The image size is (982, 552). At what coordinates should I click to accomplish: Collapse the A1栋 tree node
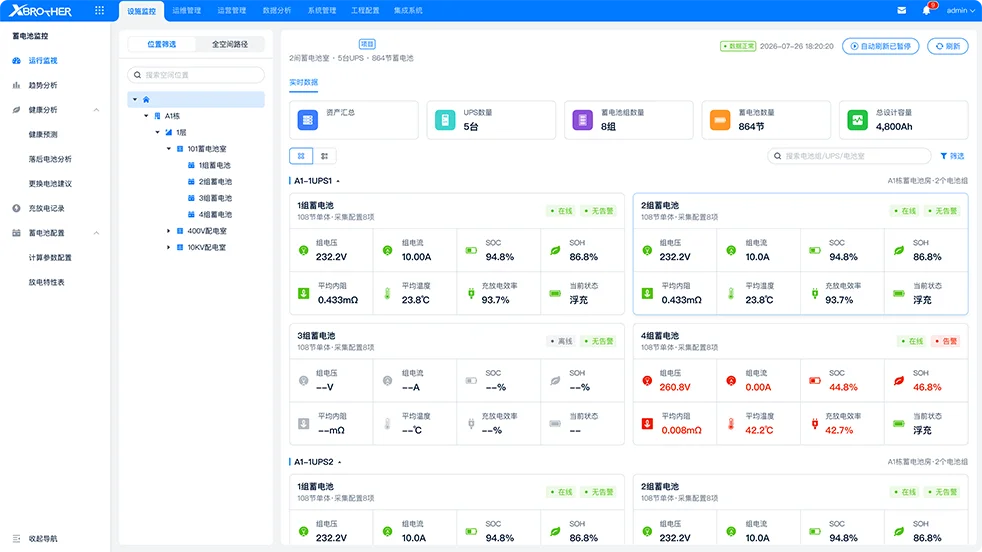coord(146,116)
